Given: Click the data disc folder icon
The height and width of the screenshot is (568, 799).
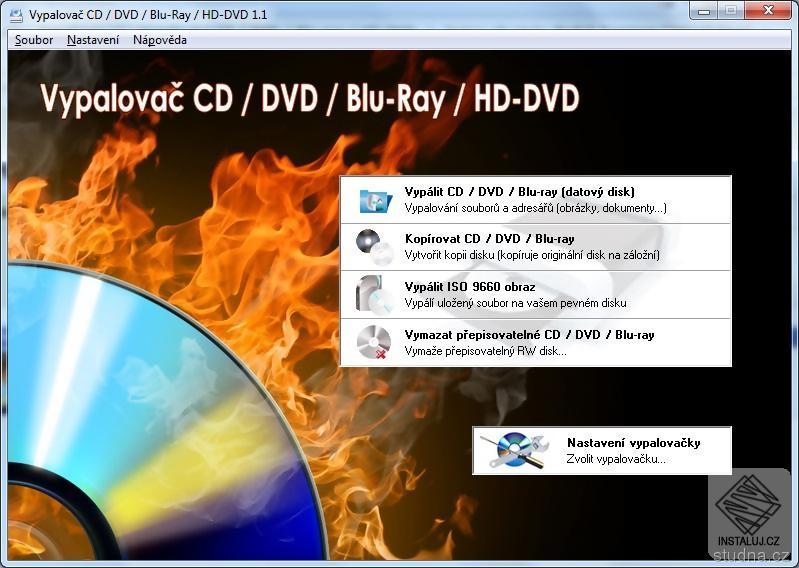Looking at the screenshot, I should (x=376, y=200).
